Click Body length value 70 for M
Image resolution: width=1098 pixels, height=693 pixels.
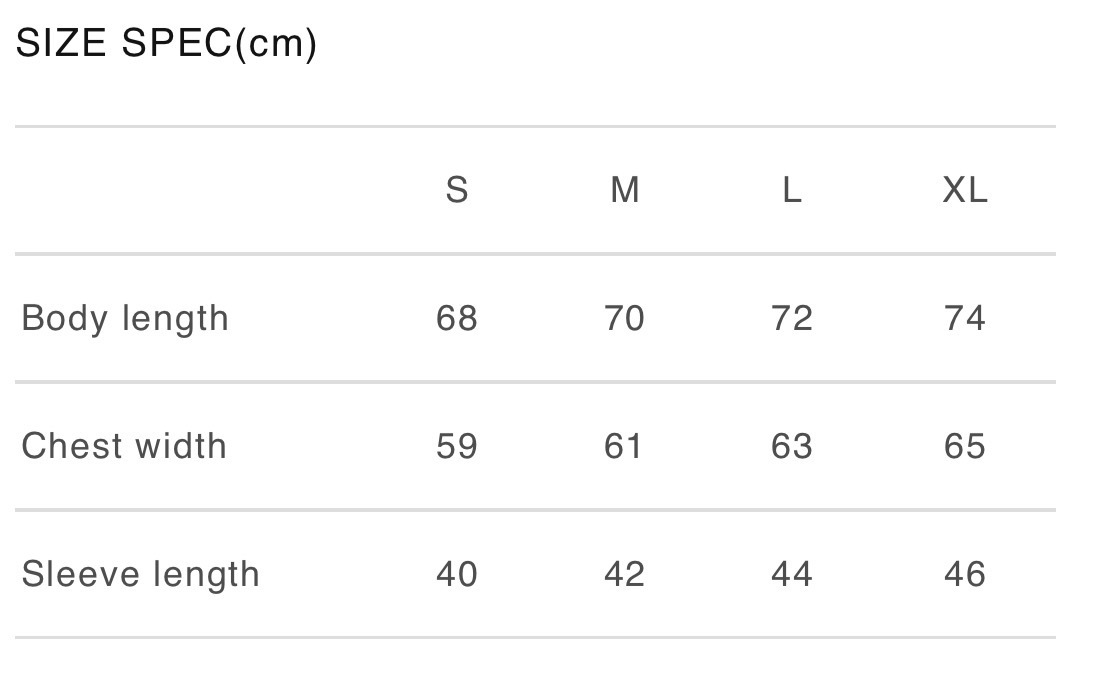(625, 318)
